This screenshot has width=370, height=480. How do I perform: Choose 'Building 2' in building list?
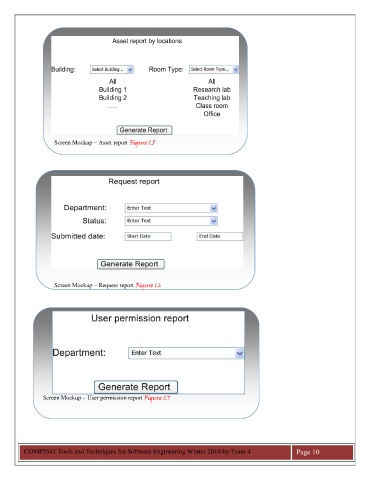(113, 98)
